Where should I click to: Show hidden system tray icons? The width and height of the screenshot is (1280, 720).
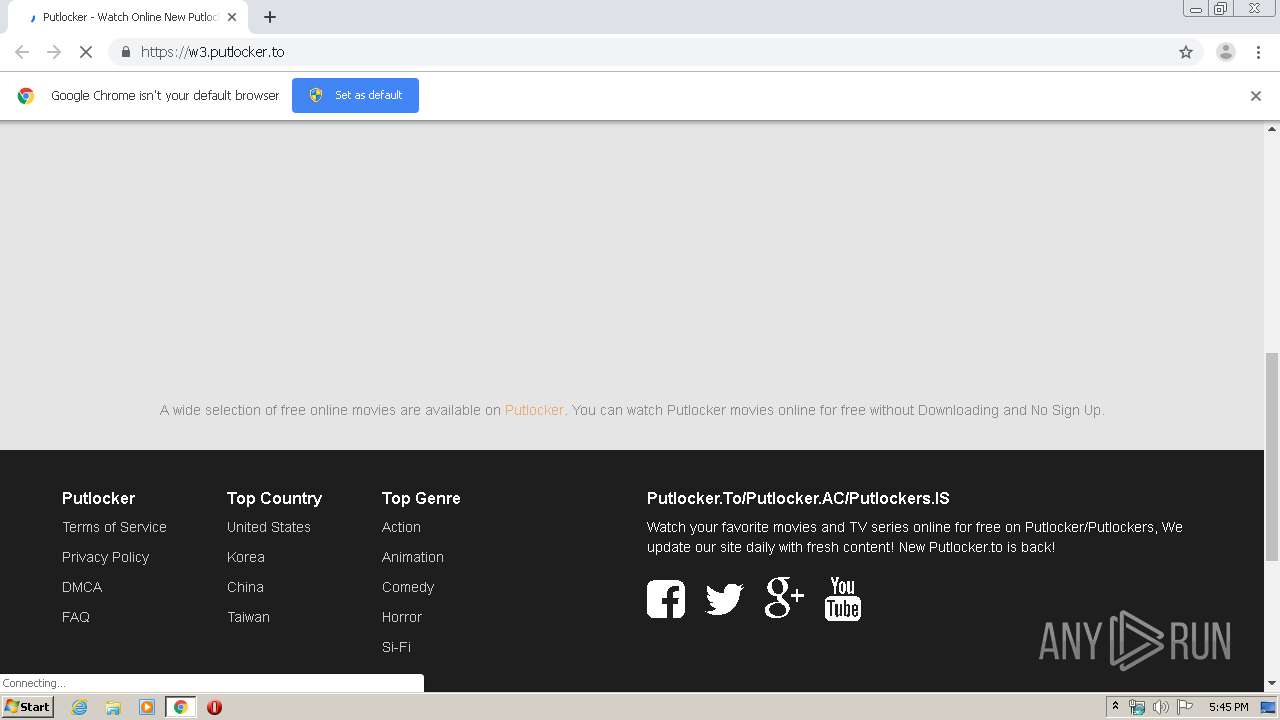[x=1115, y=707]
